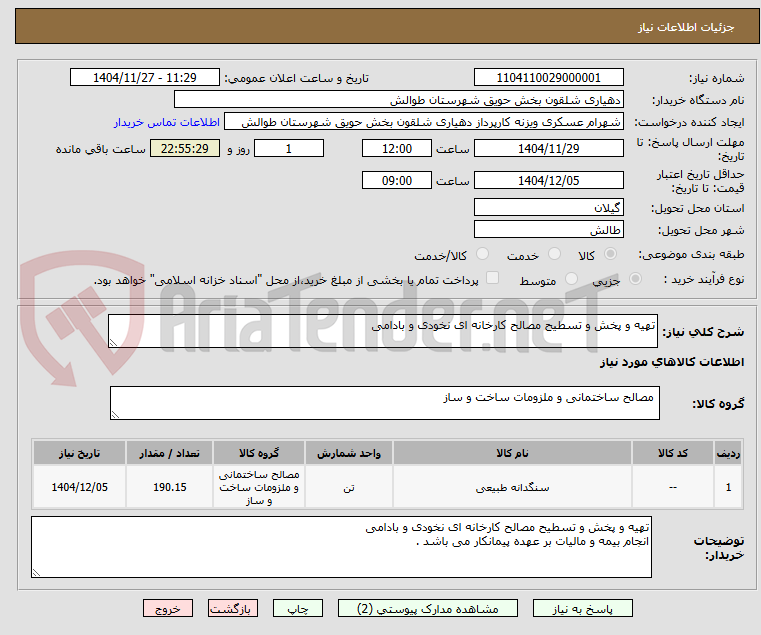The image size is (761, 635).
Task: Click the price validity date 1404/12/05
Action: [x=548, y=181]
